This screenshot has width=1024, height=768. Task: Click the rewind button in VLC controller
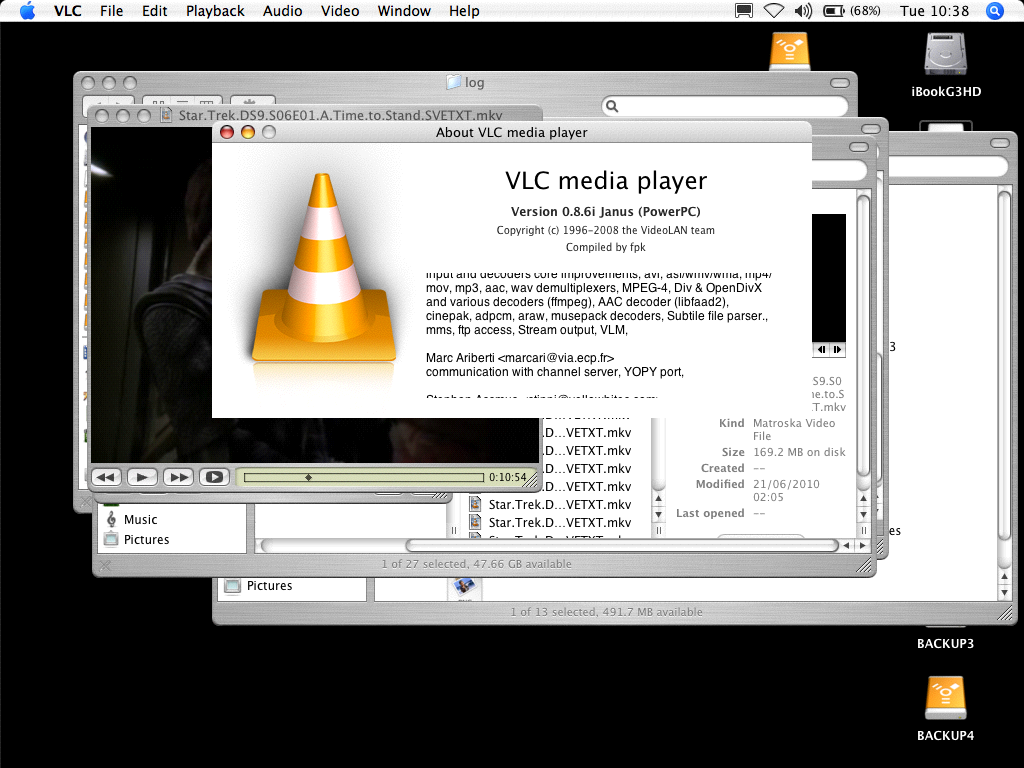106,477
